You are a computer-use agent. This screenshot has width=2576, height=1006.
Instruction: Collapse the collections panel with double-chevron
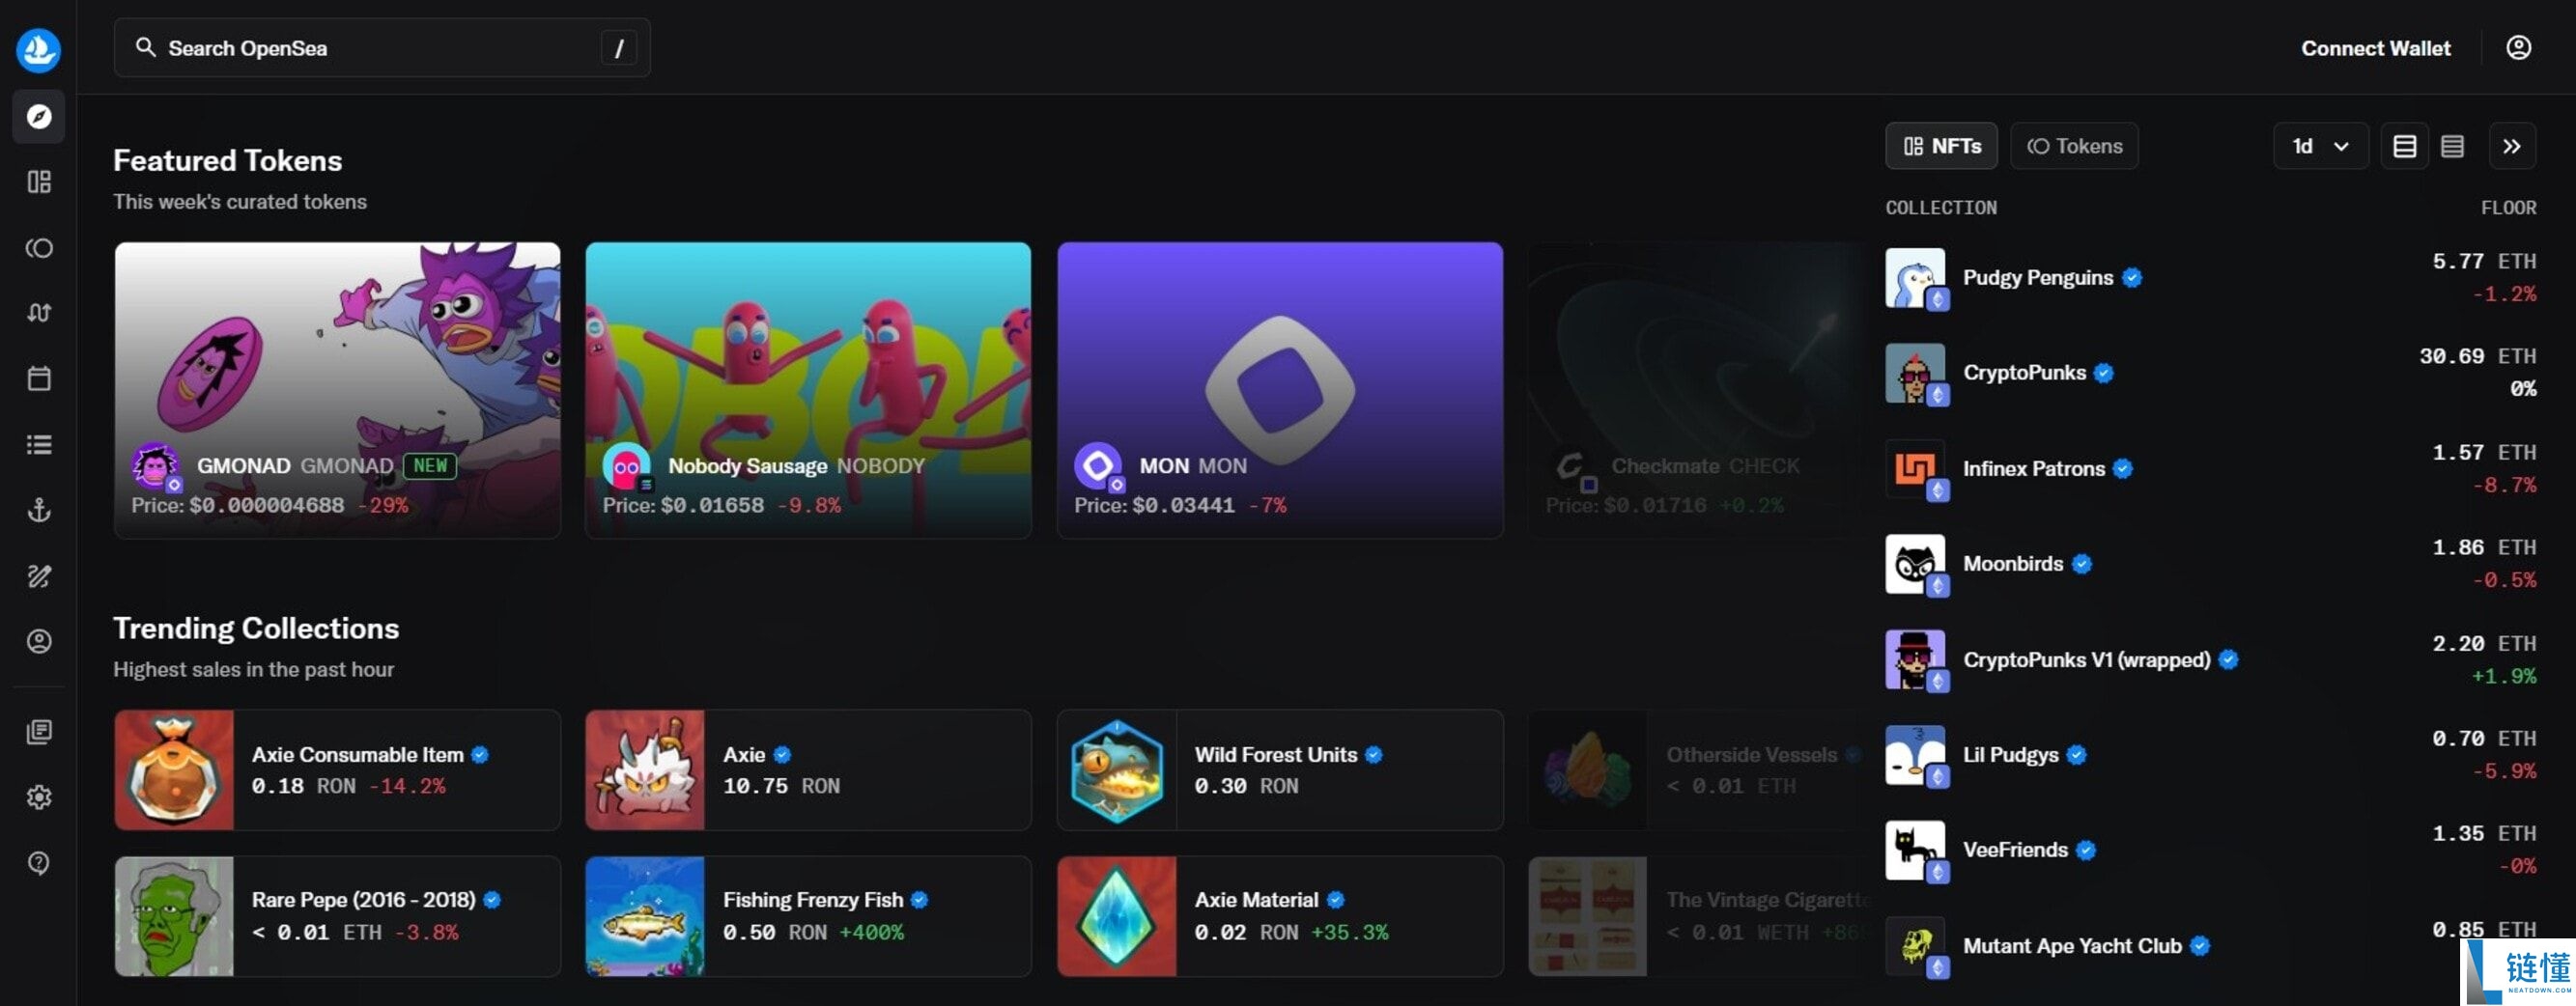pos(2511,146)
